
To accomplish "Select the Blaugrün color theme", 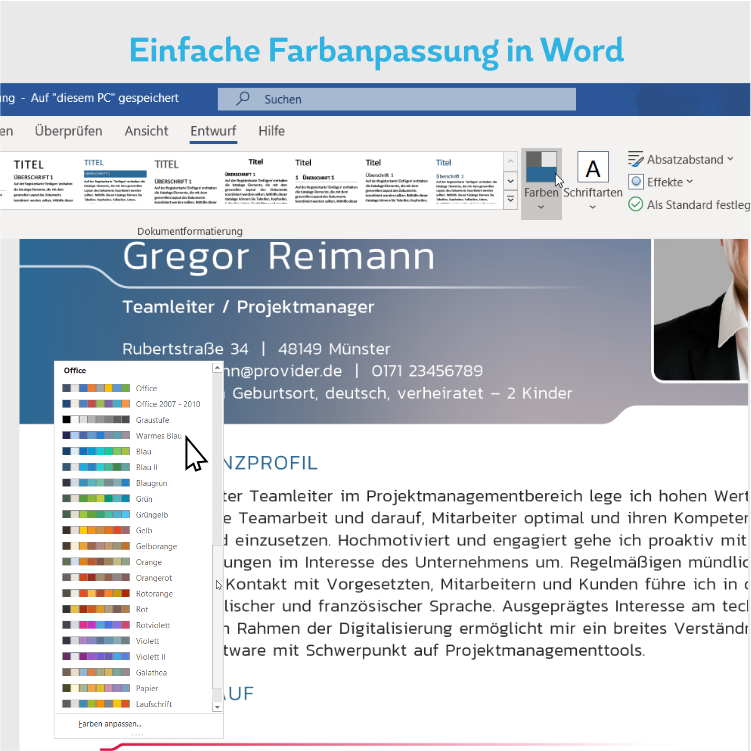I will [x=132, y=483].
